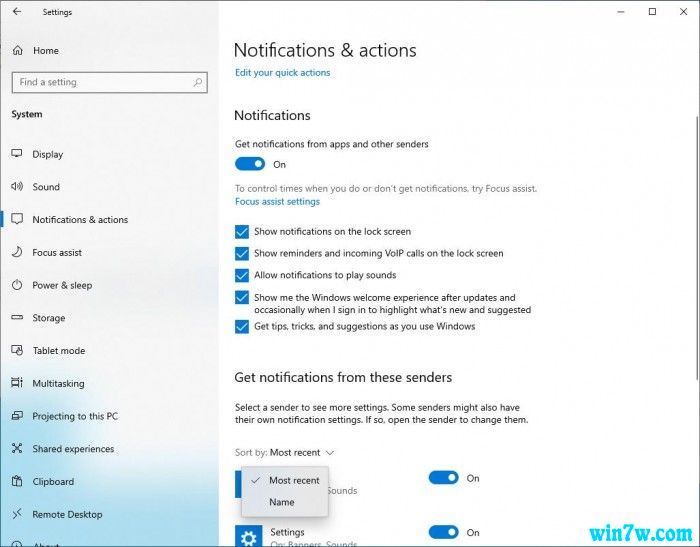Uncheck Show me the Windows welcome experience
Image resolution: width=700 pixels, height=547 pixels.
click(x=242, y=297)
